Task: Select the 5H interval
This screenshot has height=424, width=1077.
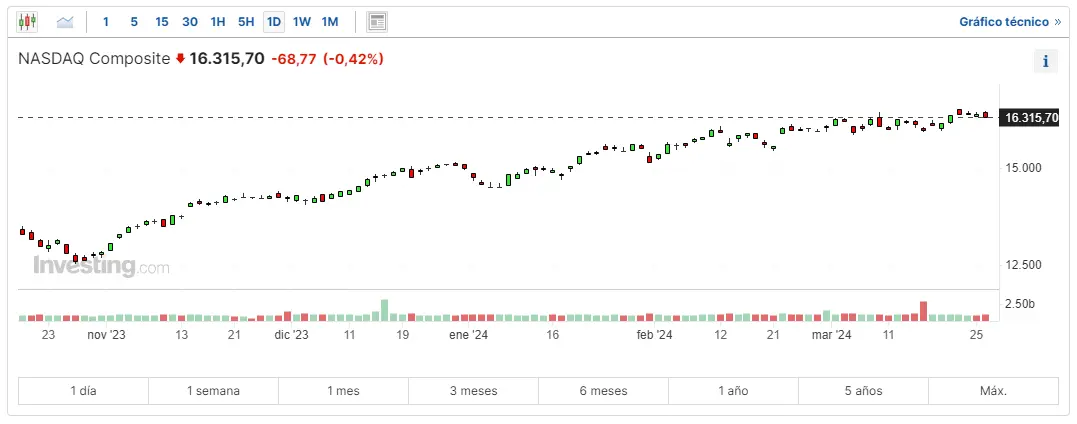Action: (246, 21)
